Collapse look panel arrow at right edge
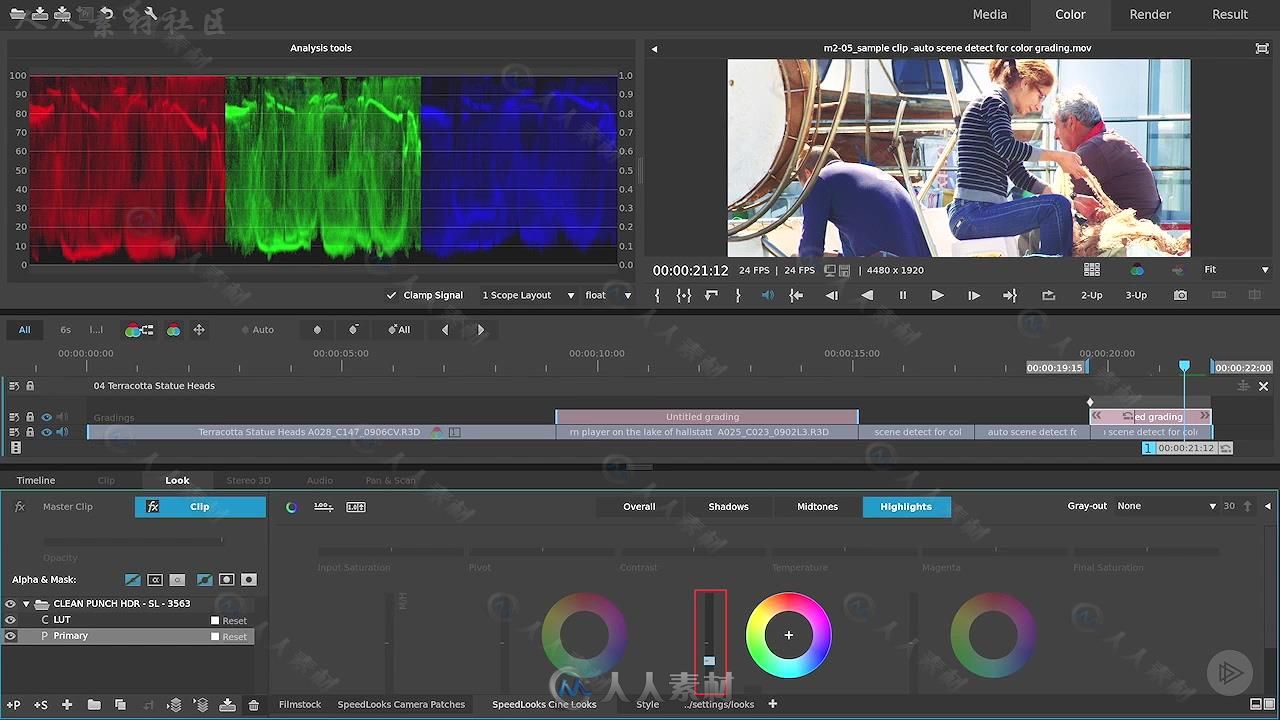 [x=1268, y=506]
